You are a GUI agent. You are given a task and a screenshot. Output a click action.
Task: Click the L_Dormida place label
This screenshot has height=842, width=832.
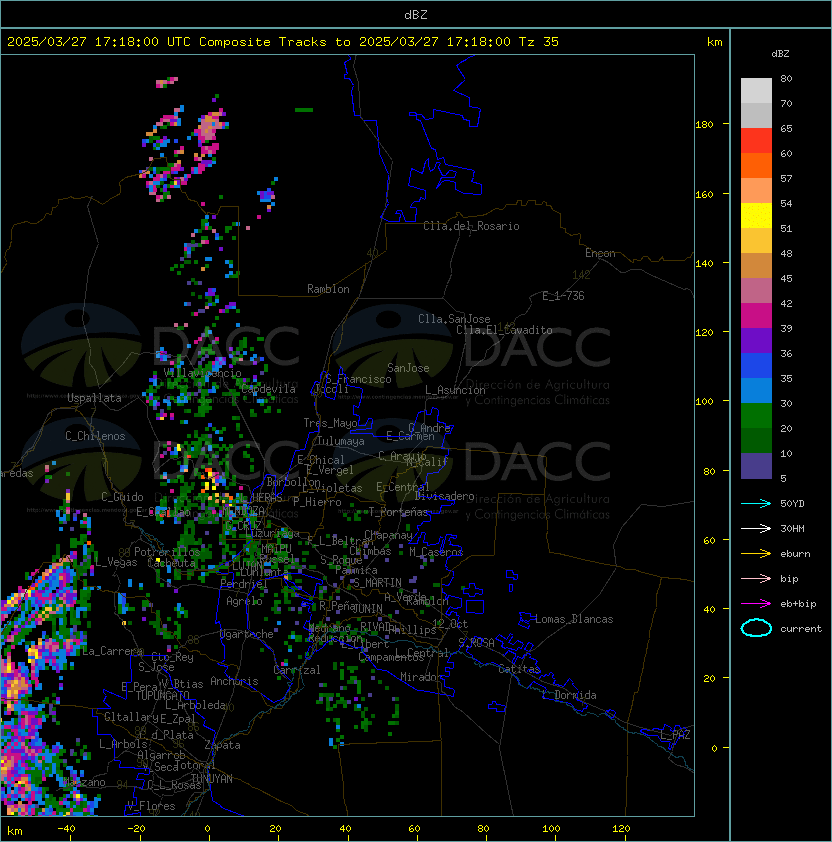coord(569,695)
